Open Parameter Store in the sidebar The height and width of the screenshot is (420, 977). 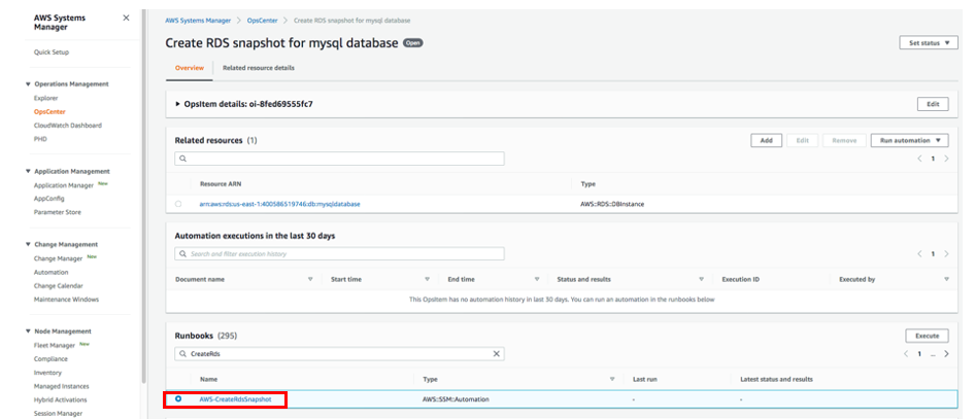(57, 212)
